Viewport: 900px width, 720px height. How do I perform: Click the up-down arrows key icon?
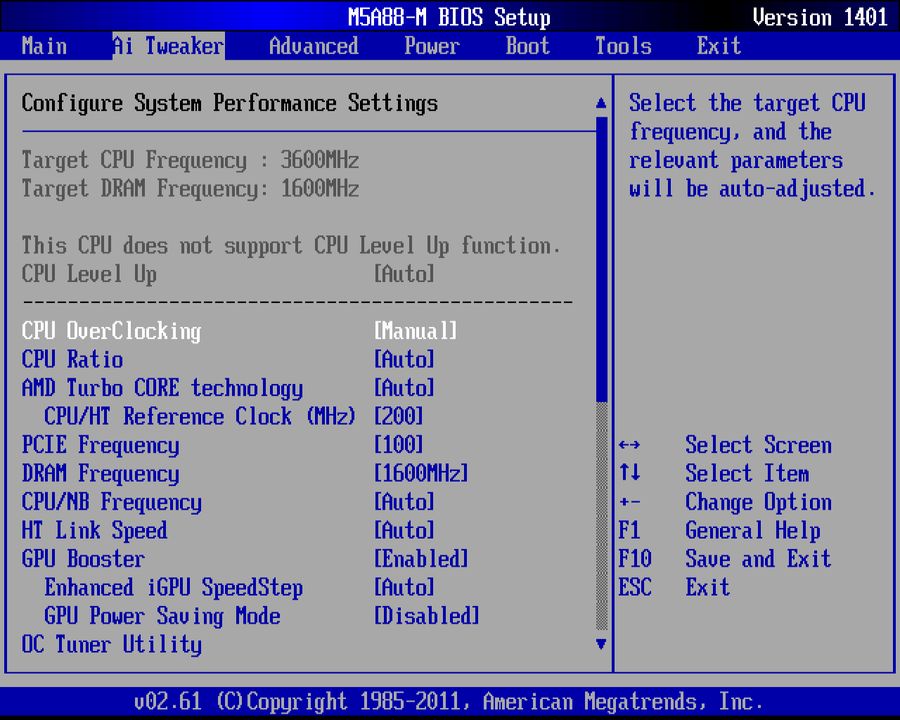(629, 473)
